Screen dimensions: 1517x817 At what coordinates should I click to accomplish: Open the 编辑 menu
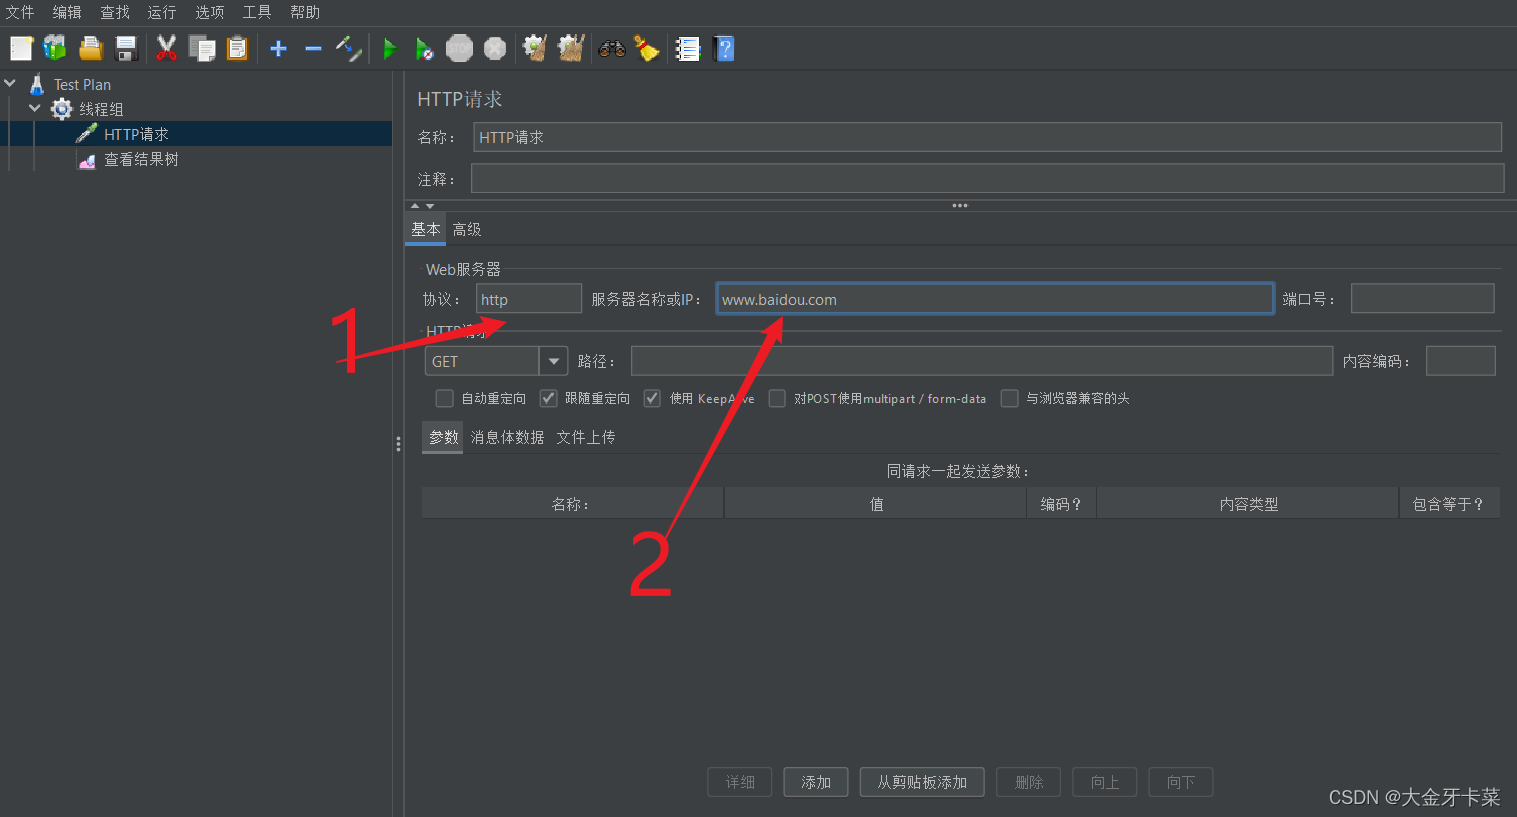pos(67,12)
